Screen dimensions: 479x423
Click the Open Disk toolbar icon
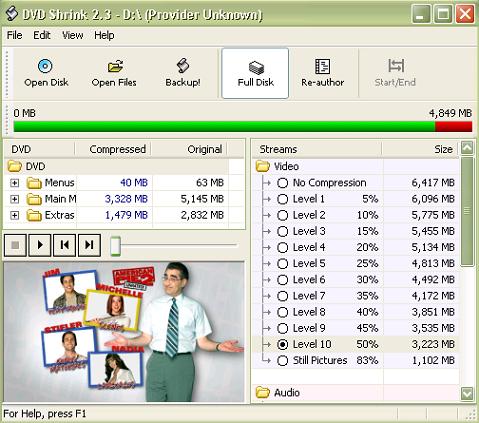tap(45, 66)
